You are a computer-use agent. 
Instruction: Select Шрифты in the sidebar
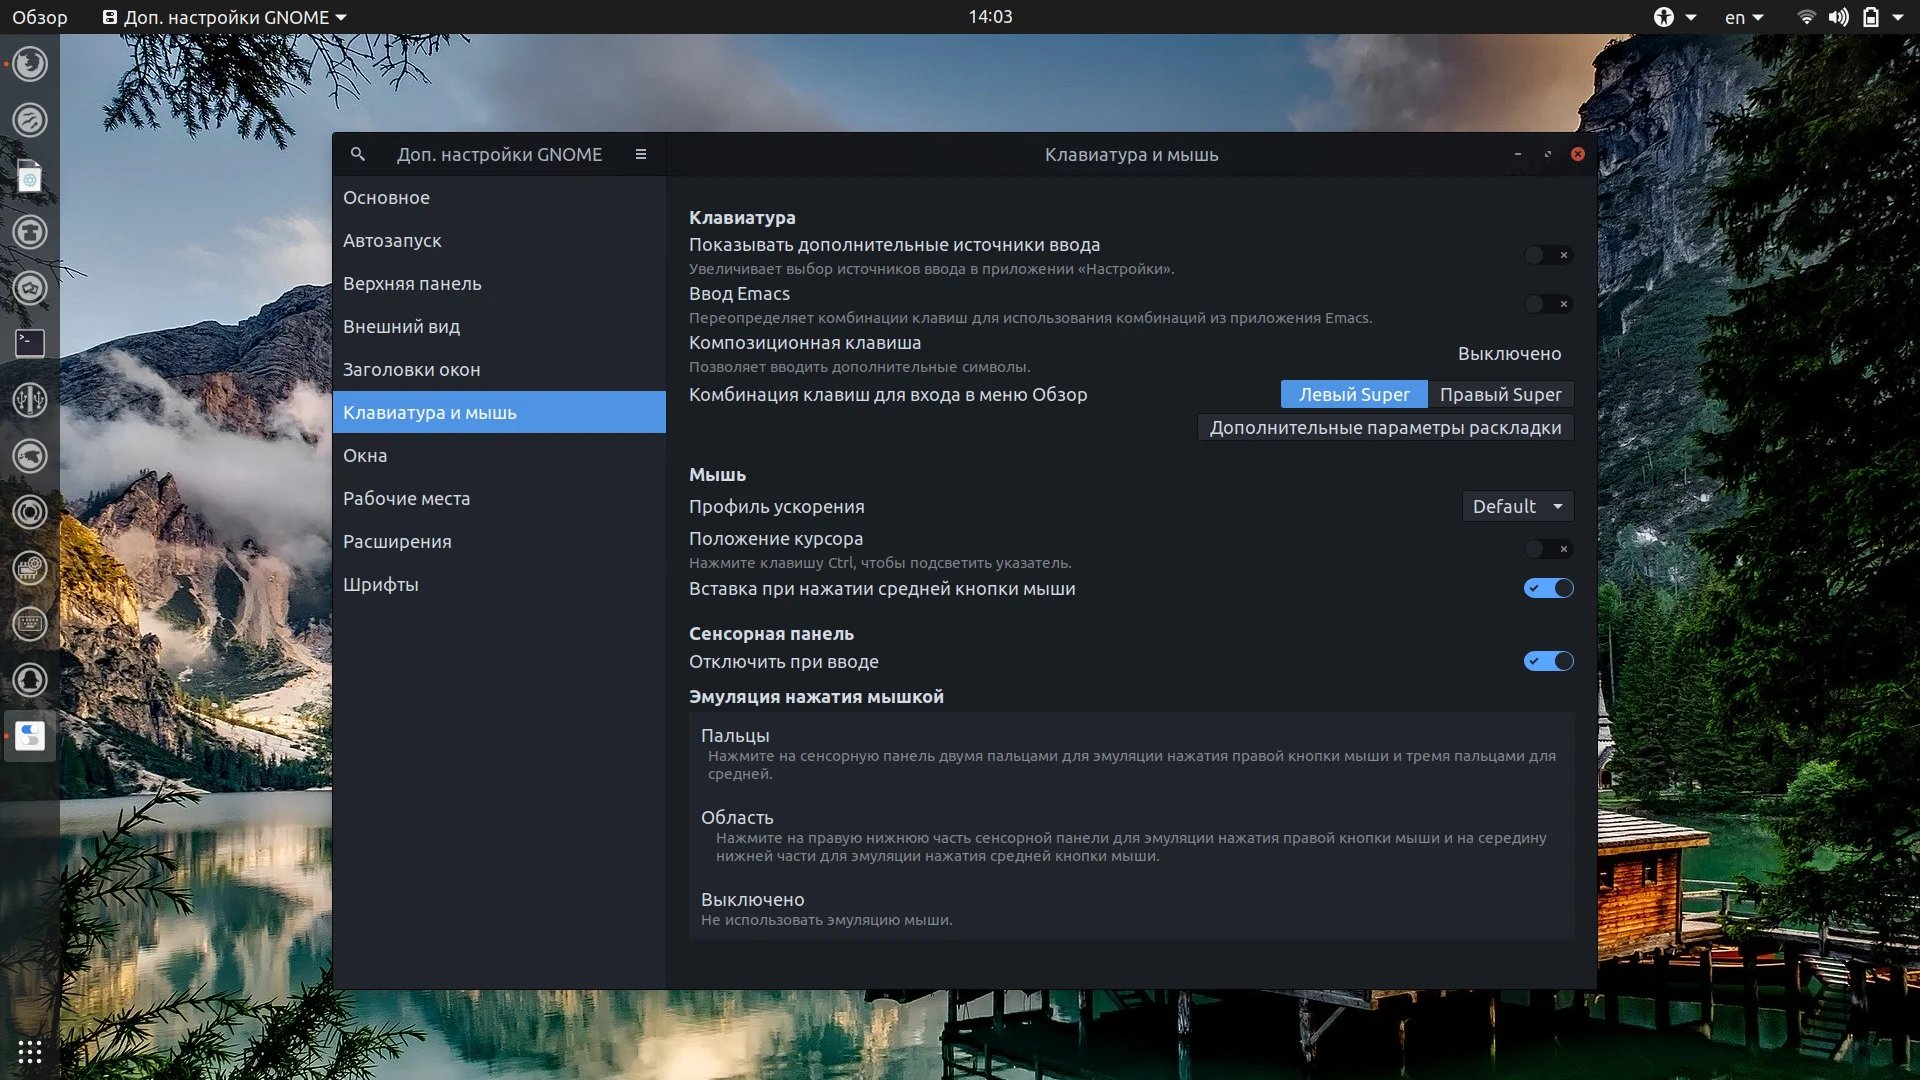tap(381, 584)
